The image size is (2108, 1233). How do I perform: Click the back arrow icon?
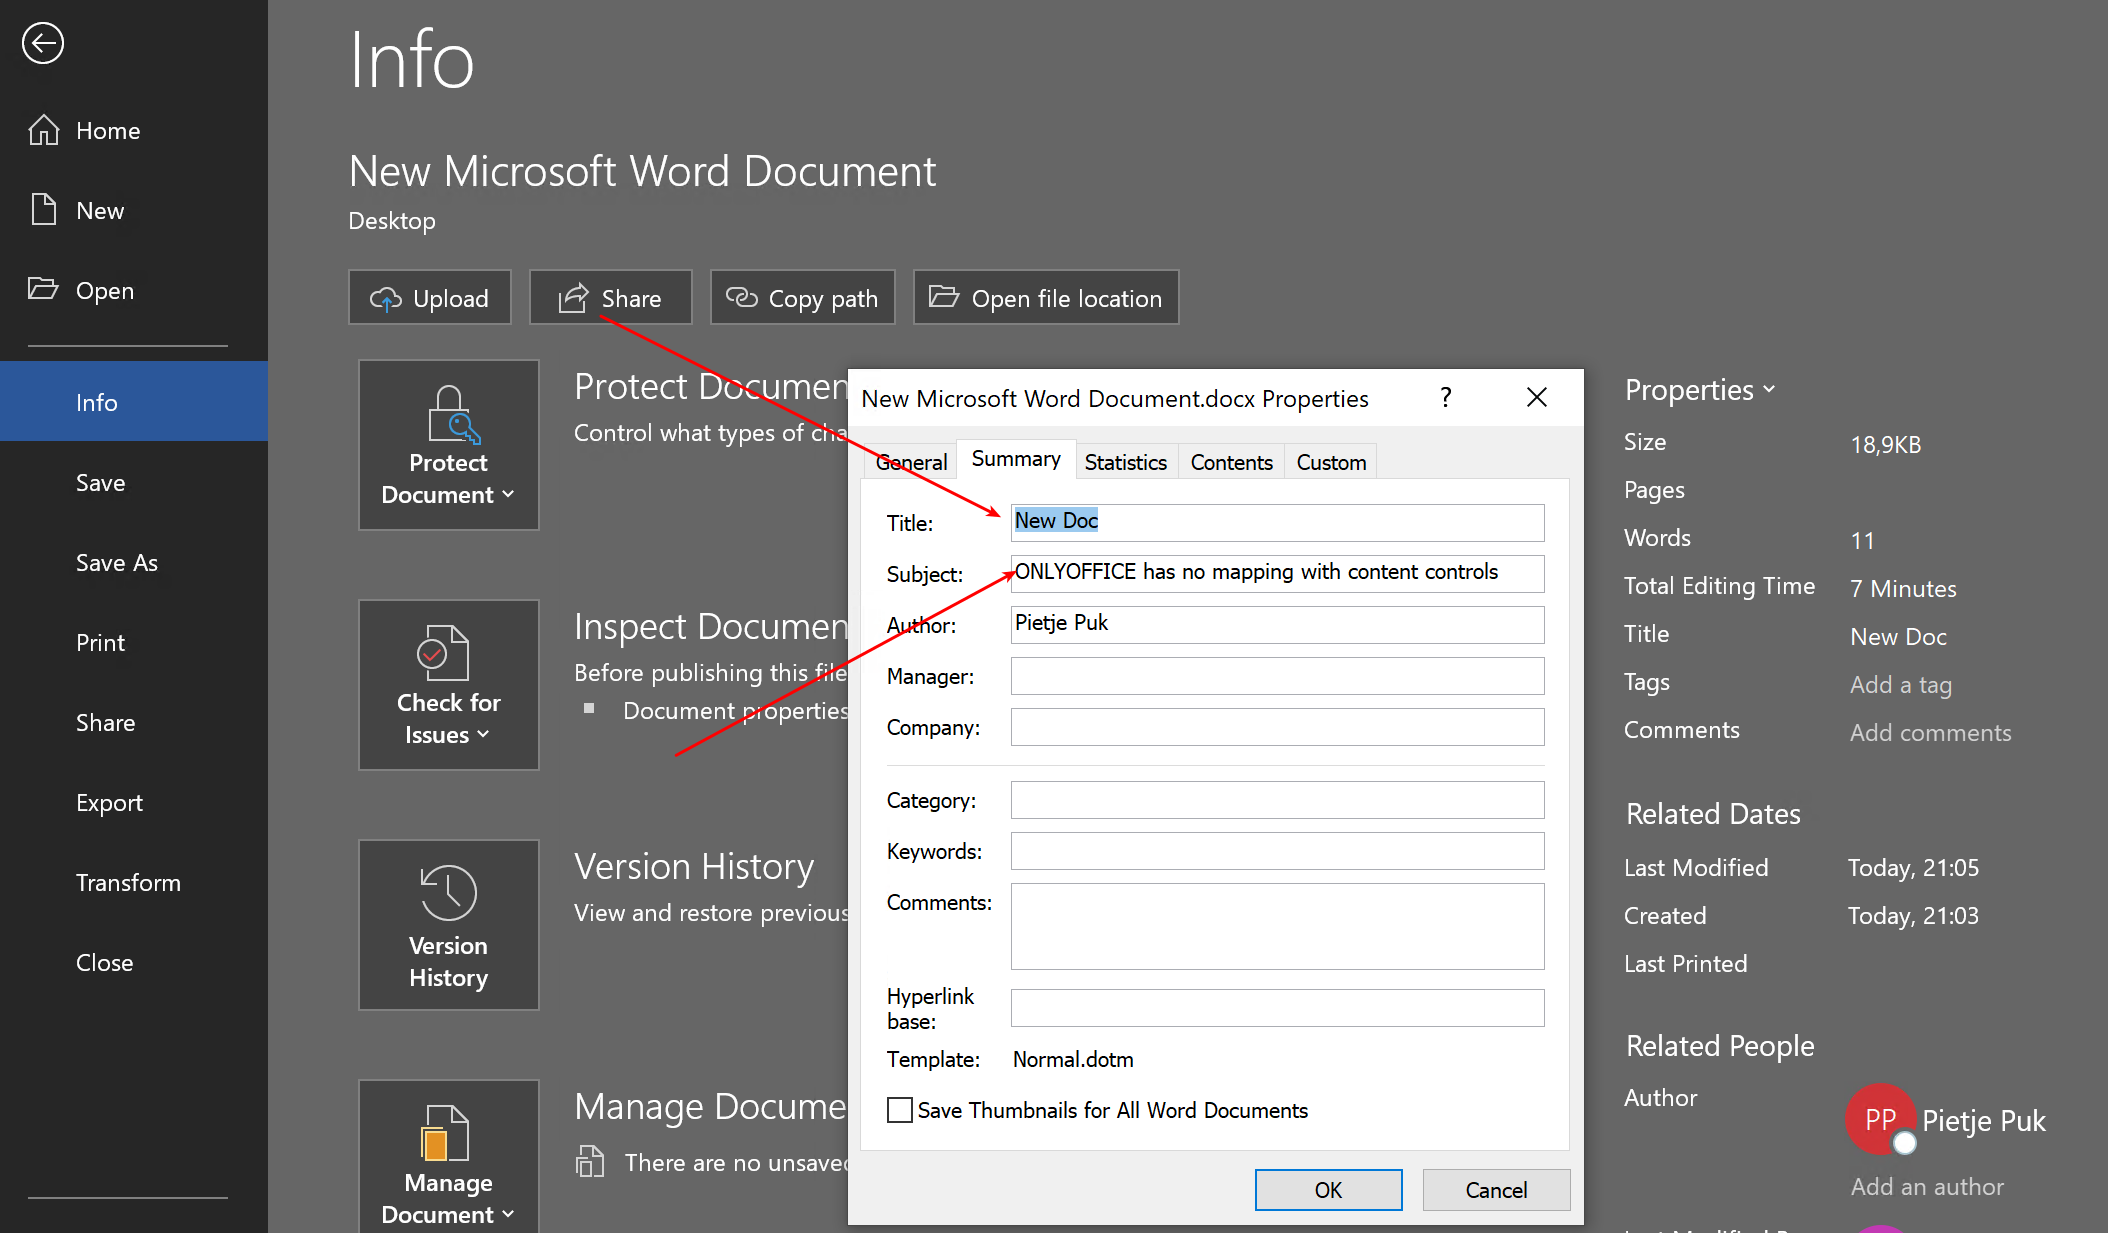pyautogui.click(x=43, y=43)
